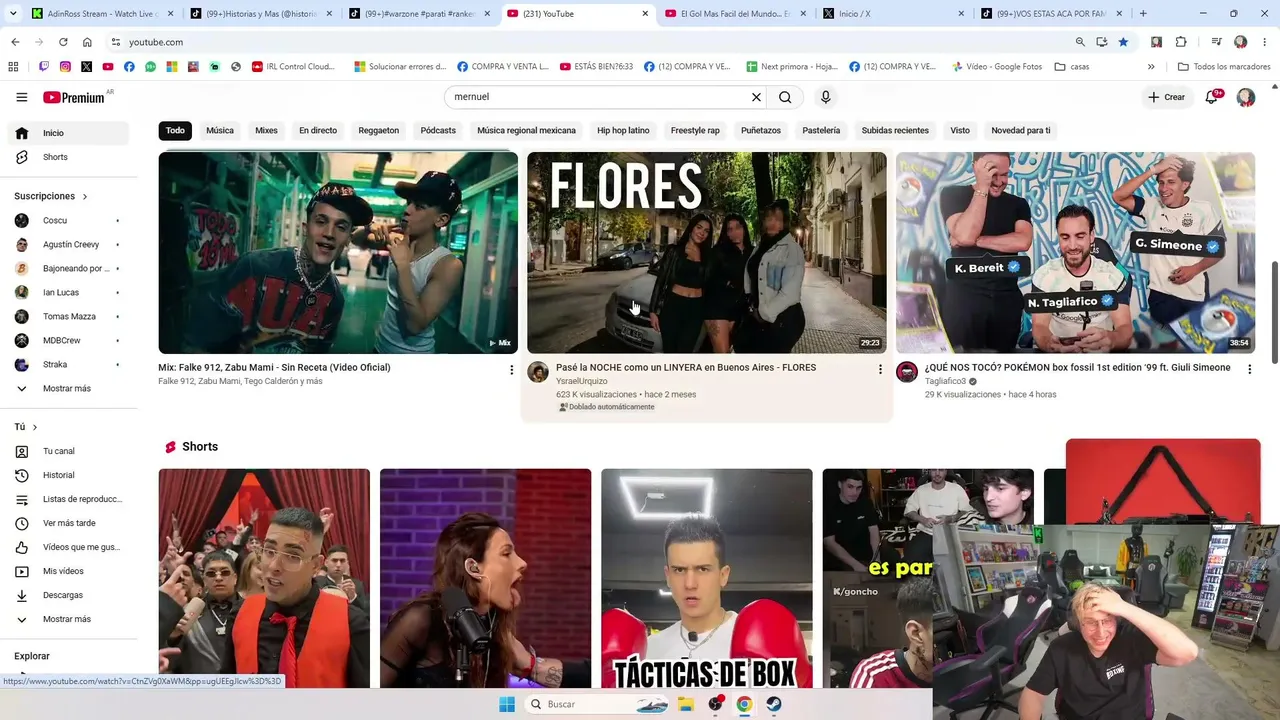Start voice search with the microphone icon

(x=825, y=97)
